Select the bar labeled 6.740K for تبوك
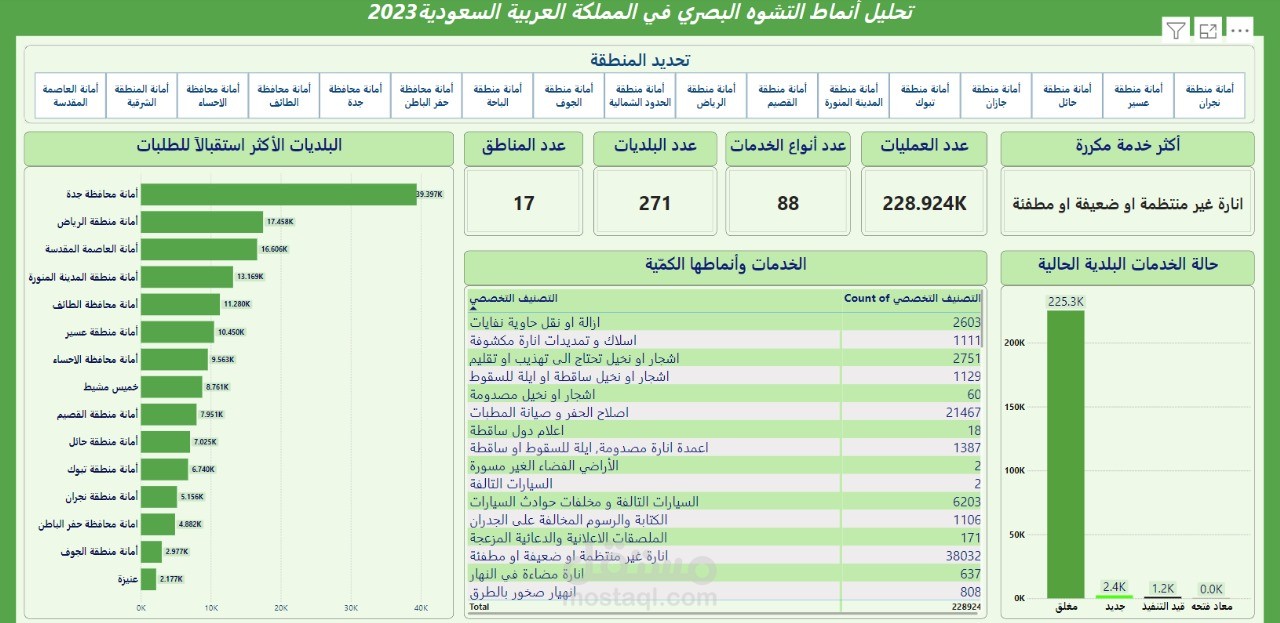Viewport: 1280px width, 623px height. tap(164, 469)
